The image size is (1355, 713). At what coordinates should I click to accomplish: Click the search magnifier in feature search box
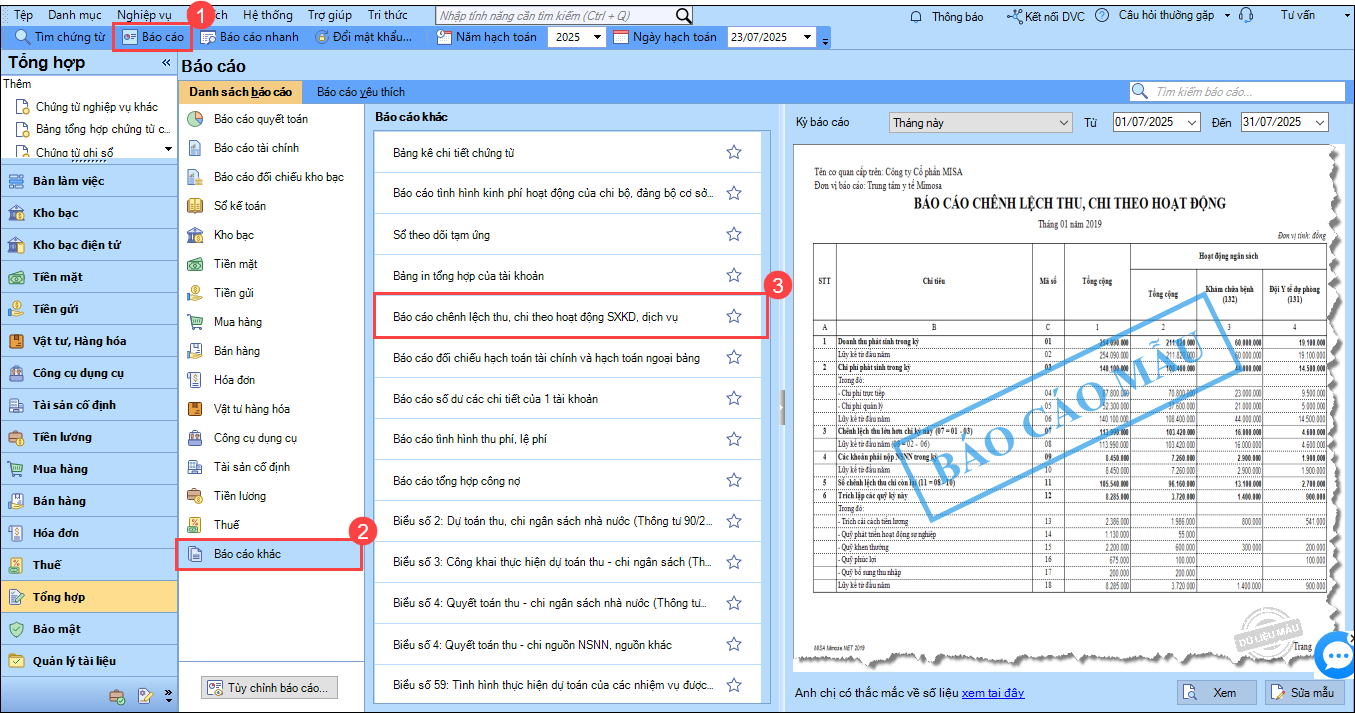click(683, 16)
